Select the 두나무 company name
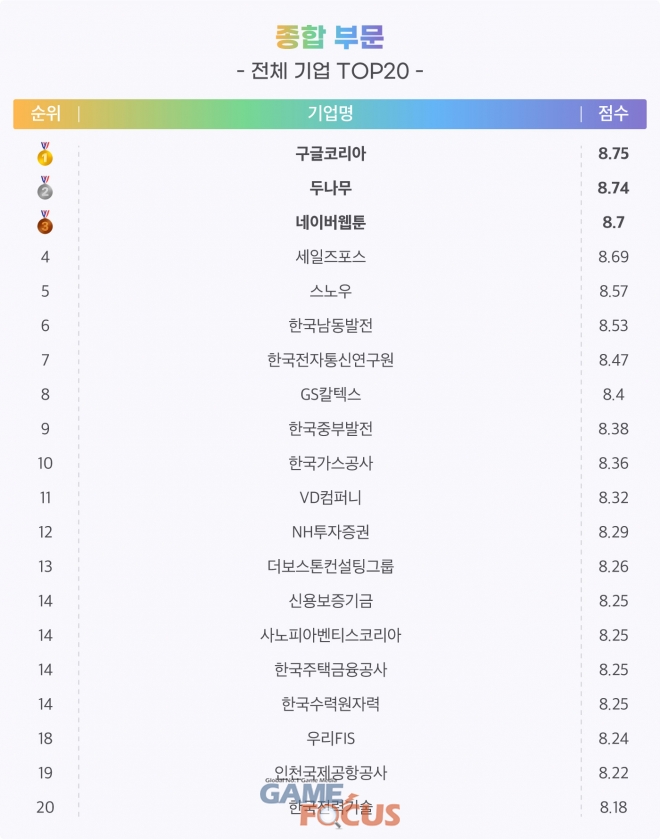 click(x=331, y=188)
